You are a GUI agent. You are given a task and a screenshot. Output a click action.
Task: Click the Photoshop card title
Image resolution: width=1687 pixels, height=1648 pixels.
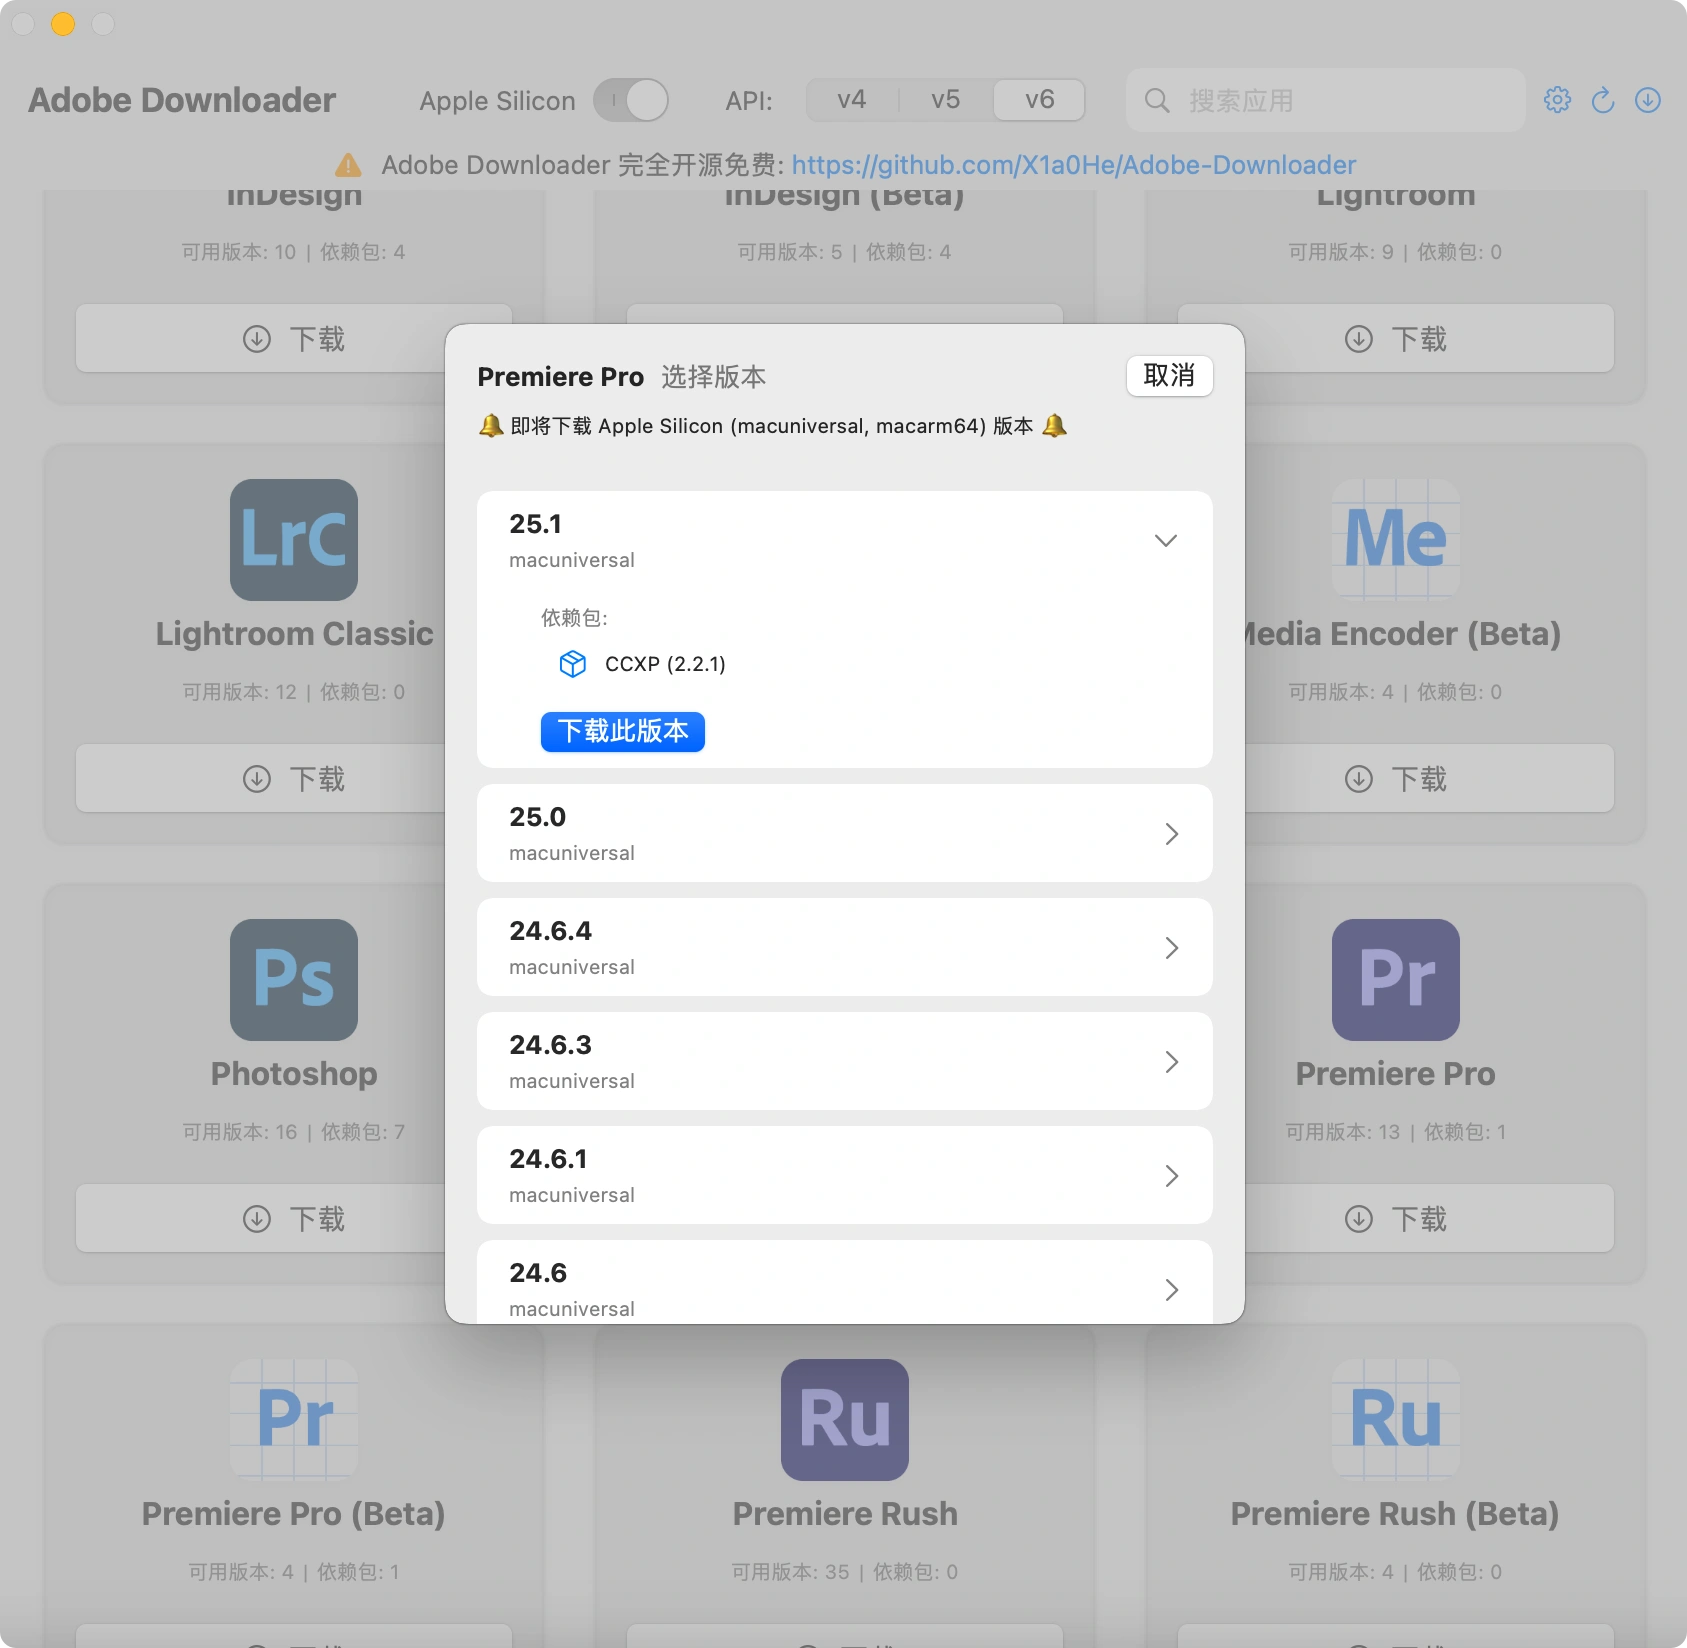[x=294, y=1074]
